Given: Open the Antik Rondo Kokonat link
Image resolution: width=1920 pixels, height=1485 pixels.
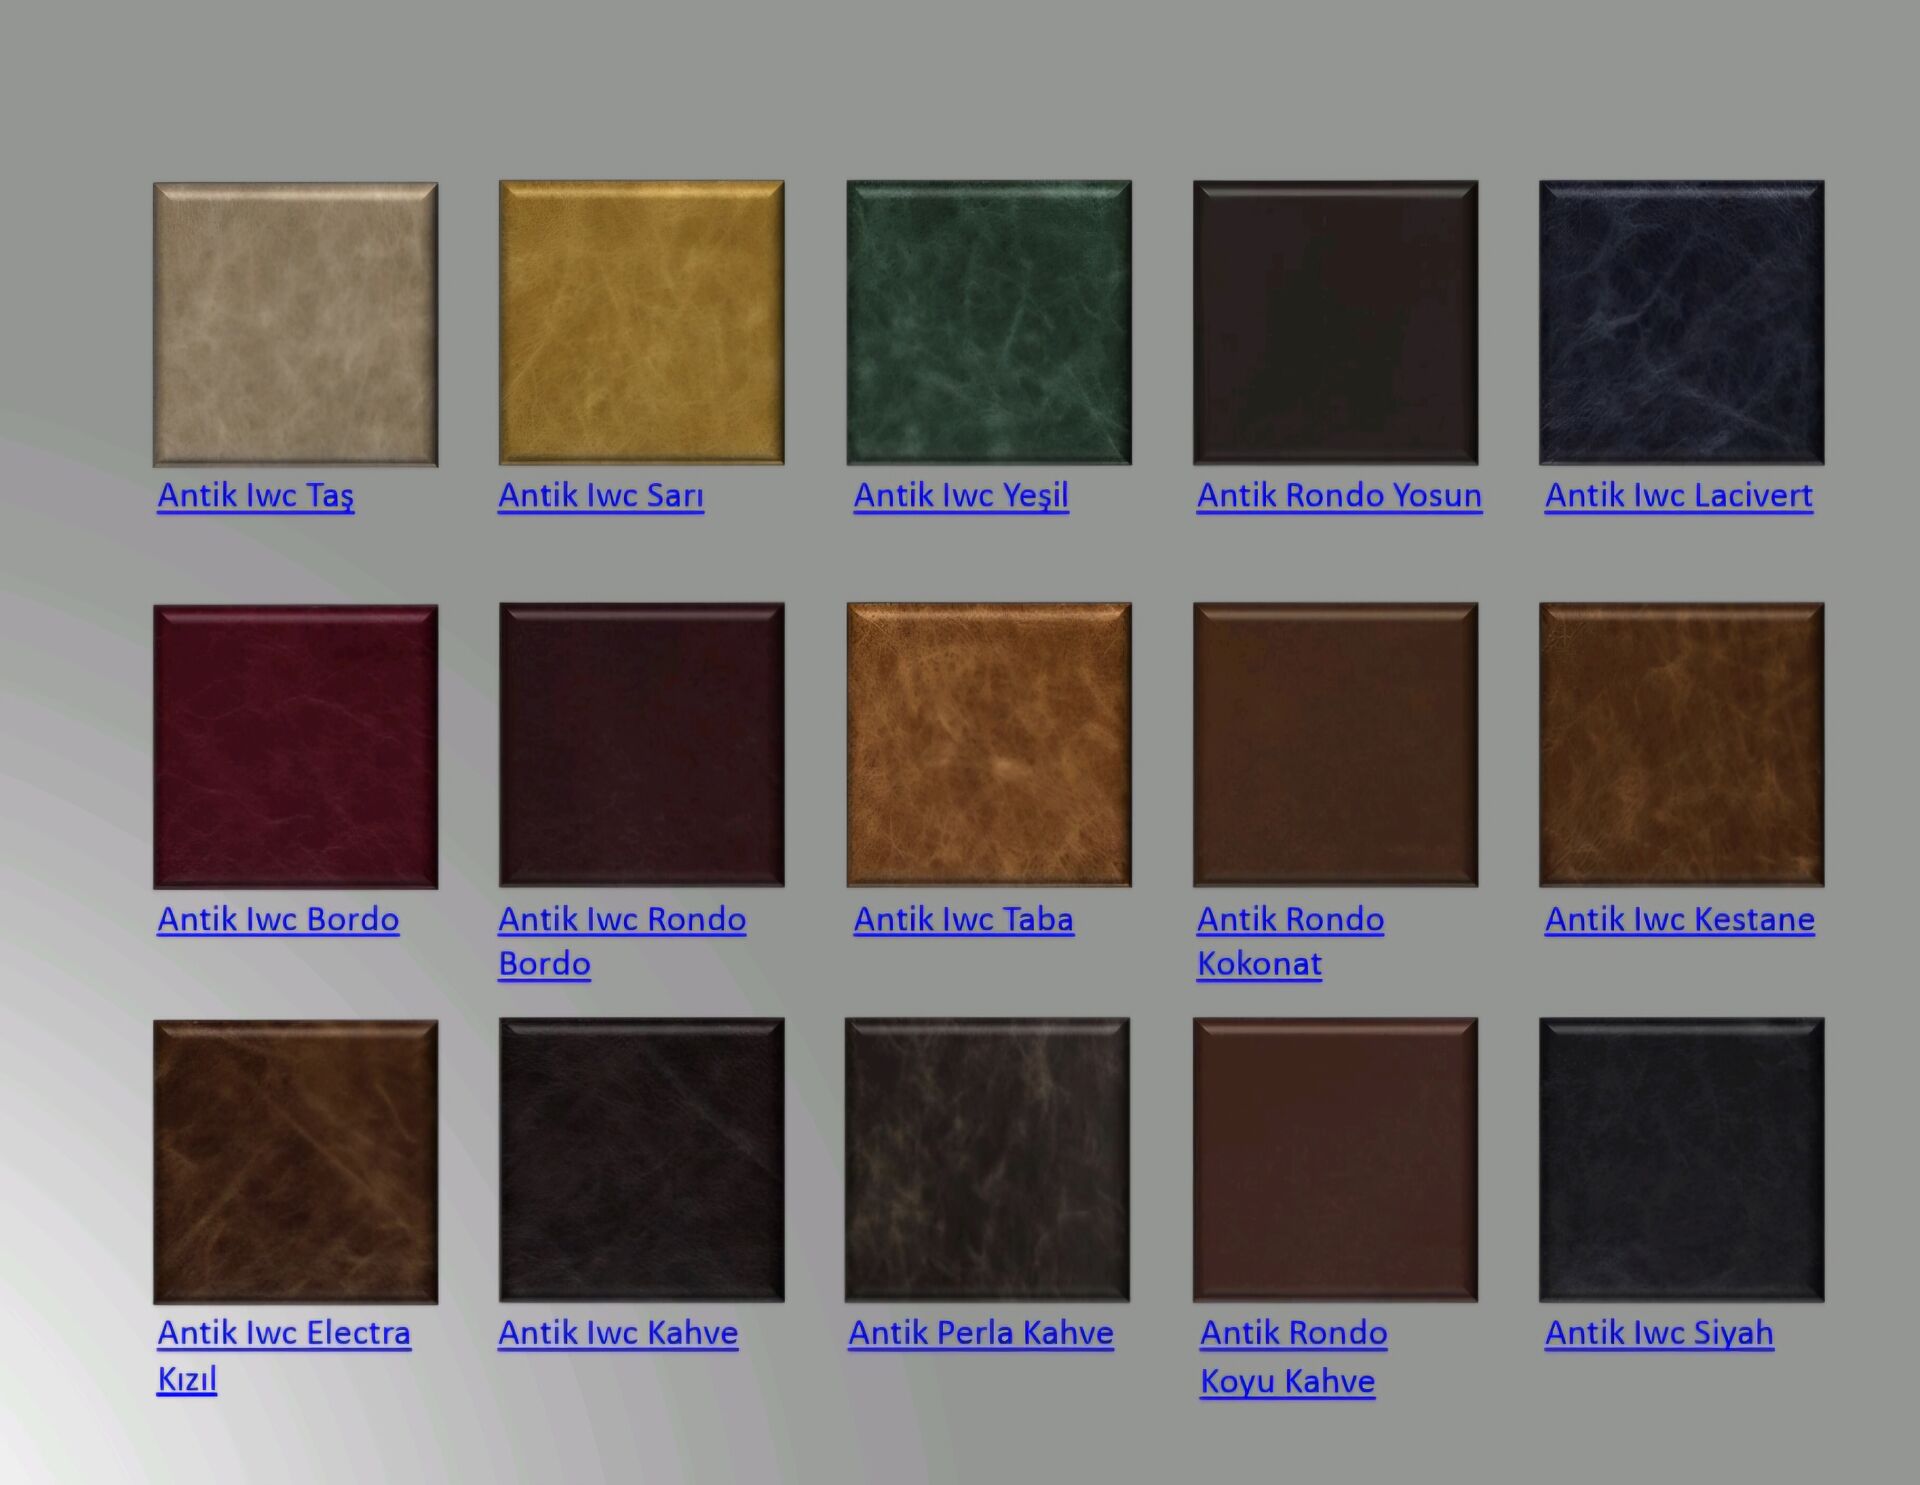Looking at the screenshot, I should point(1290,919).
